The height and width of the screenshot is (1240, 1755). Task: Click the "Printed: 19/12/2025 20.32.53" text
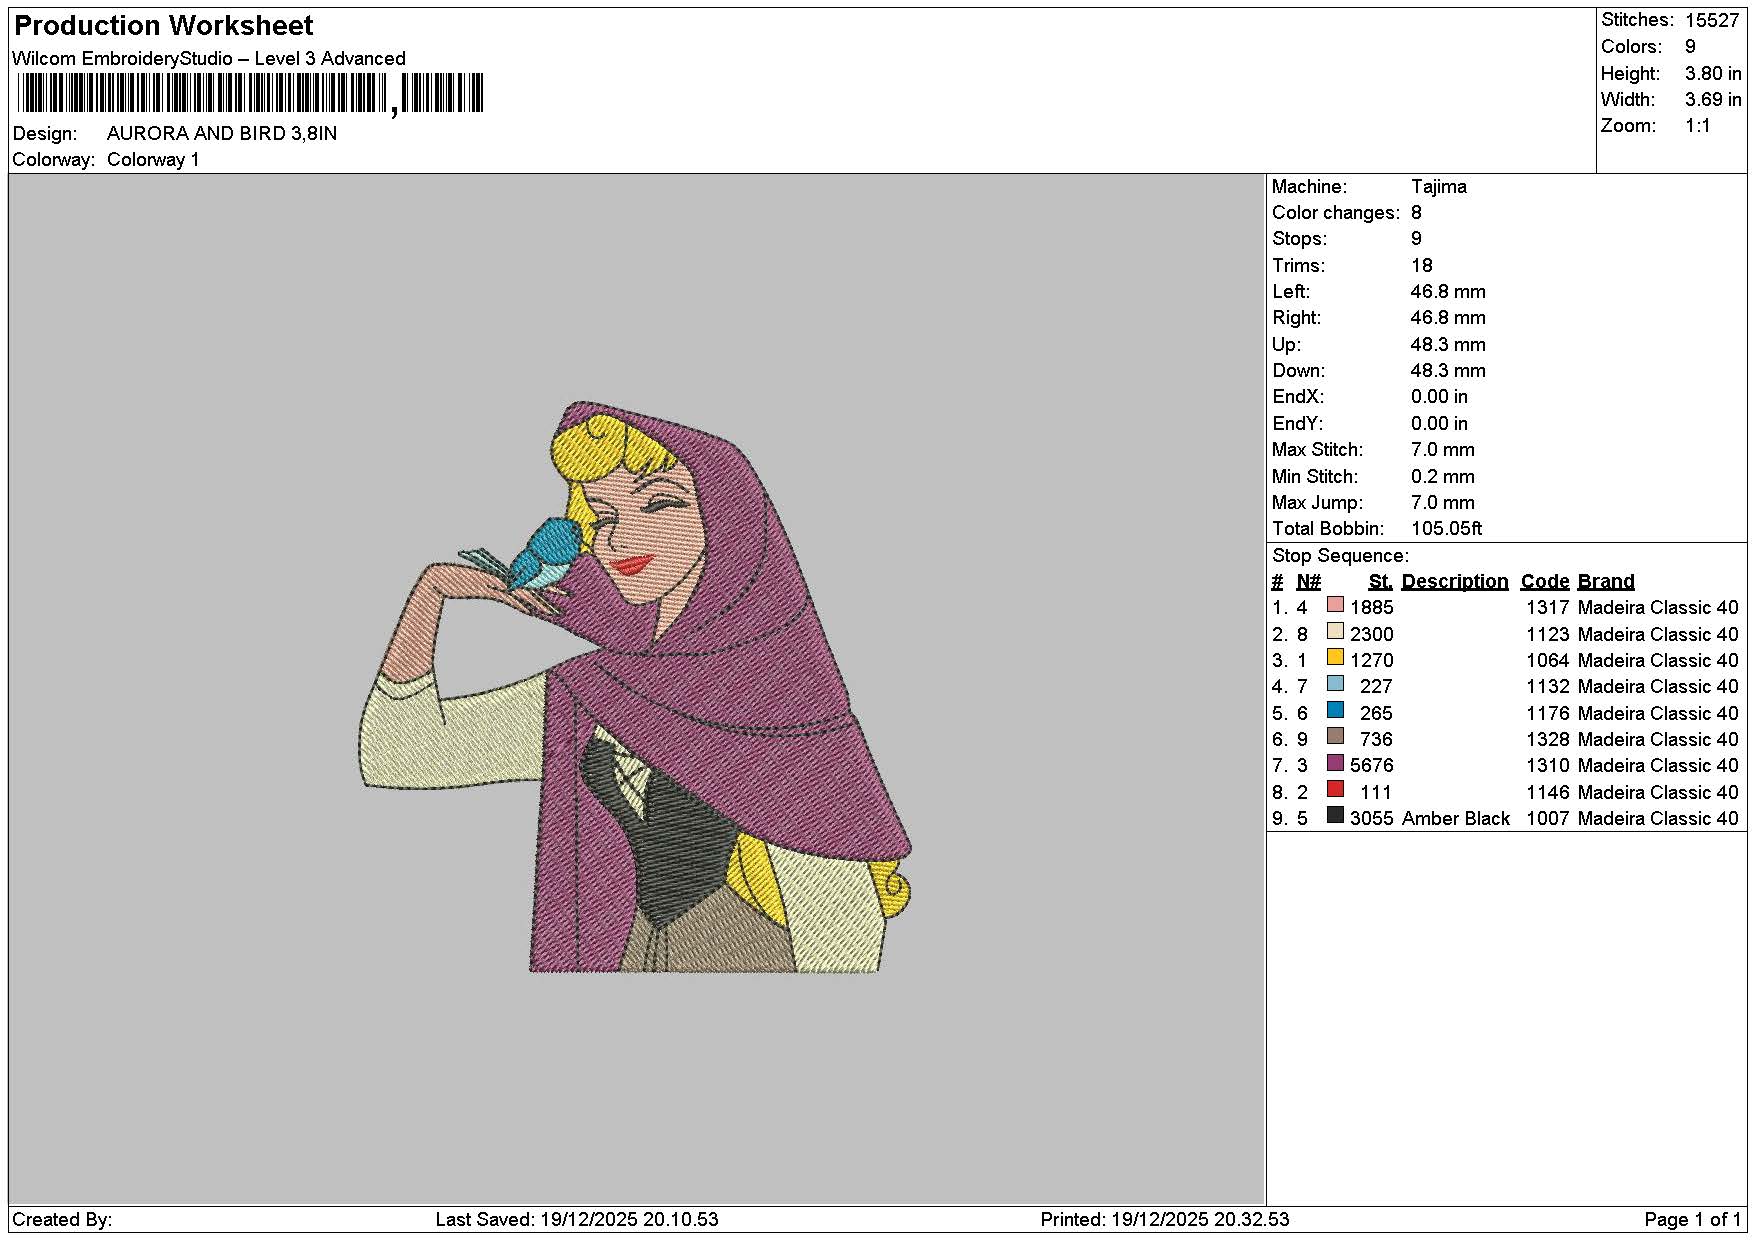pyautogui.click(x=1165, y=1220)
